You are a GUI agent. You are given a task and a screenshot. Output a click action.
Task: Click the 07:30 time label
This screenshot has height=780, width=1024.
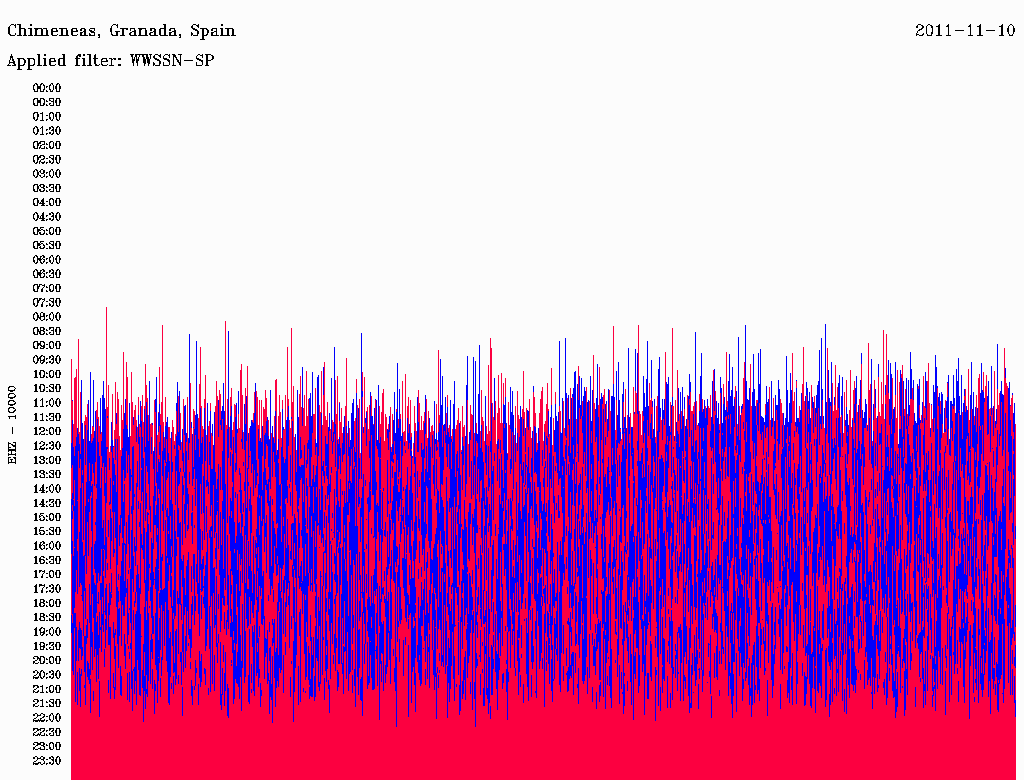pyautogui.click(x=47, y=302)
